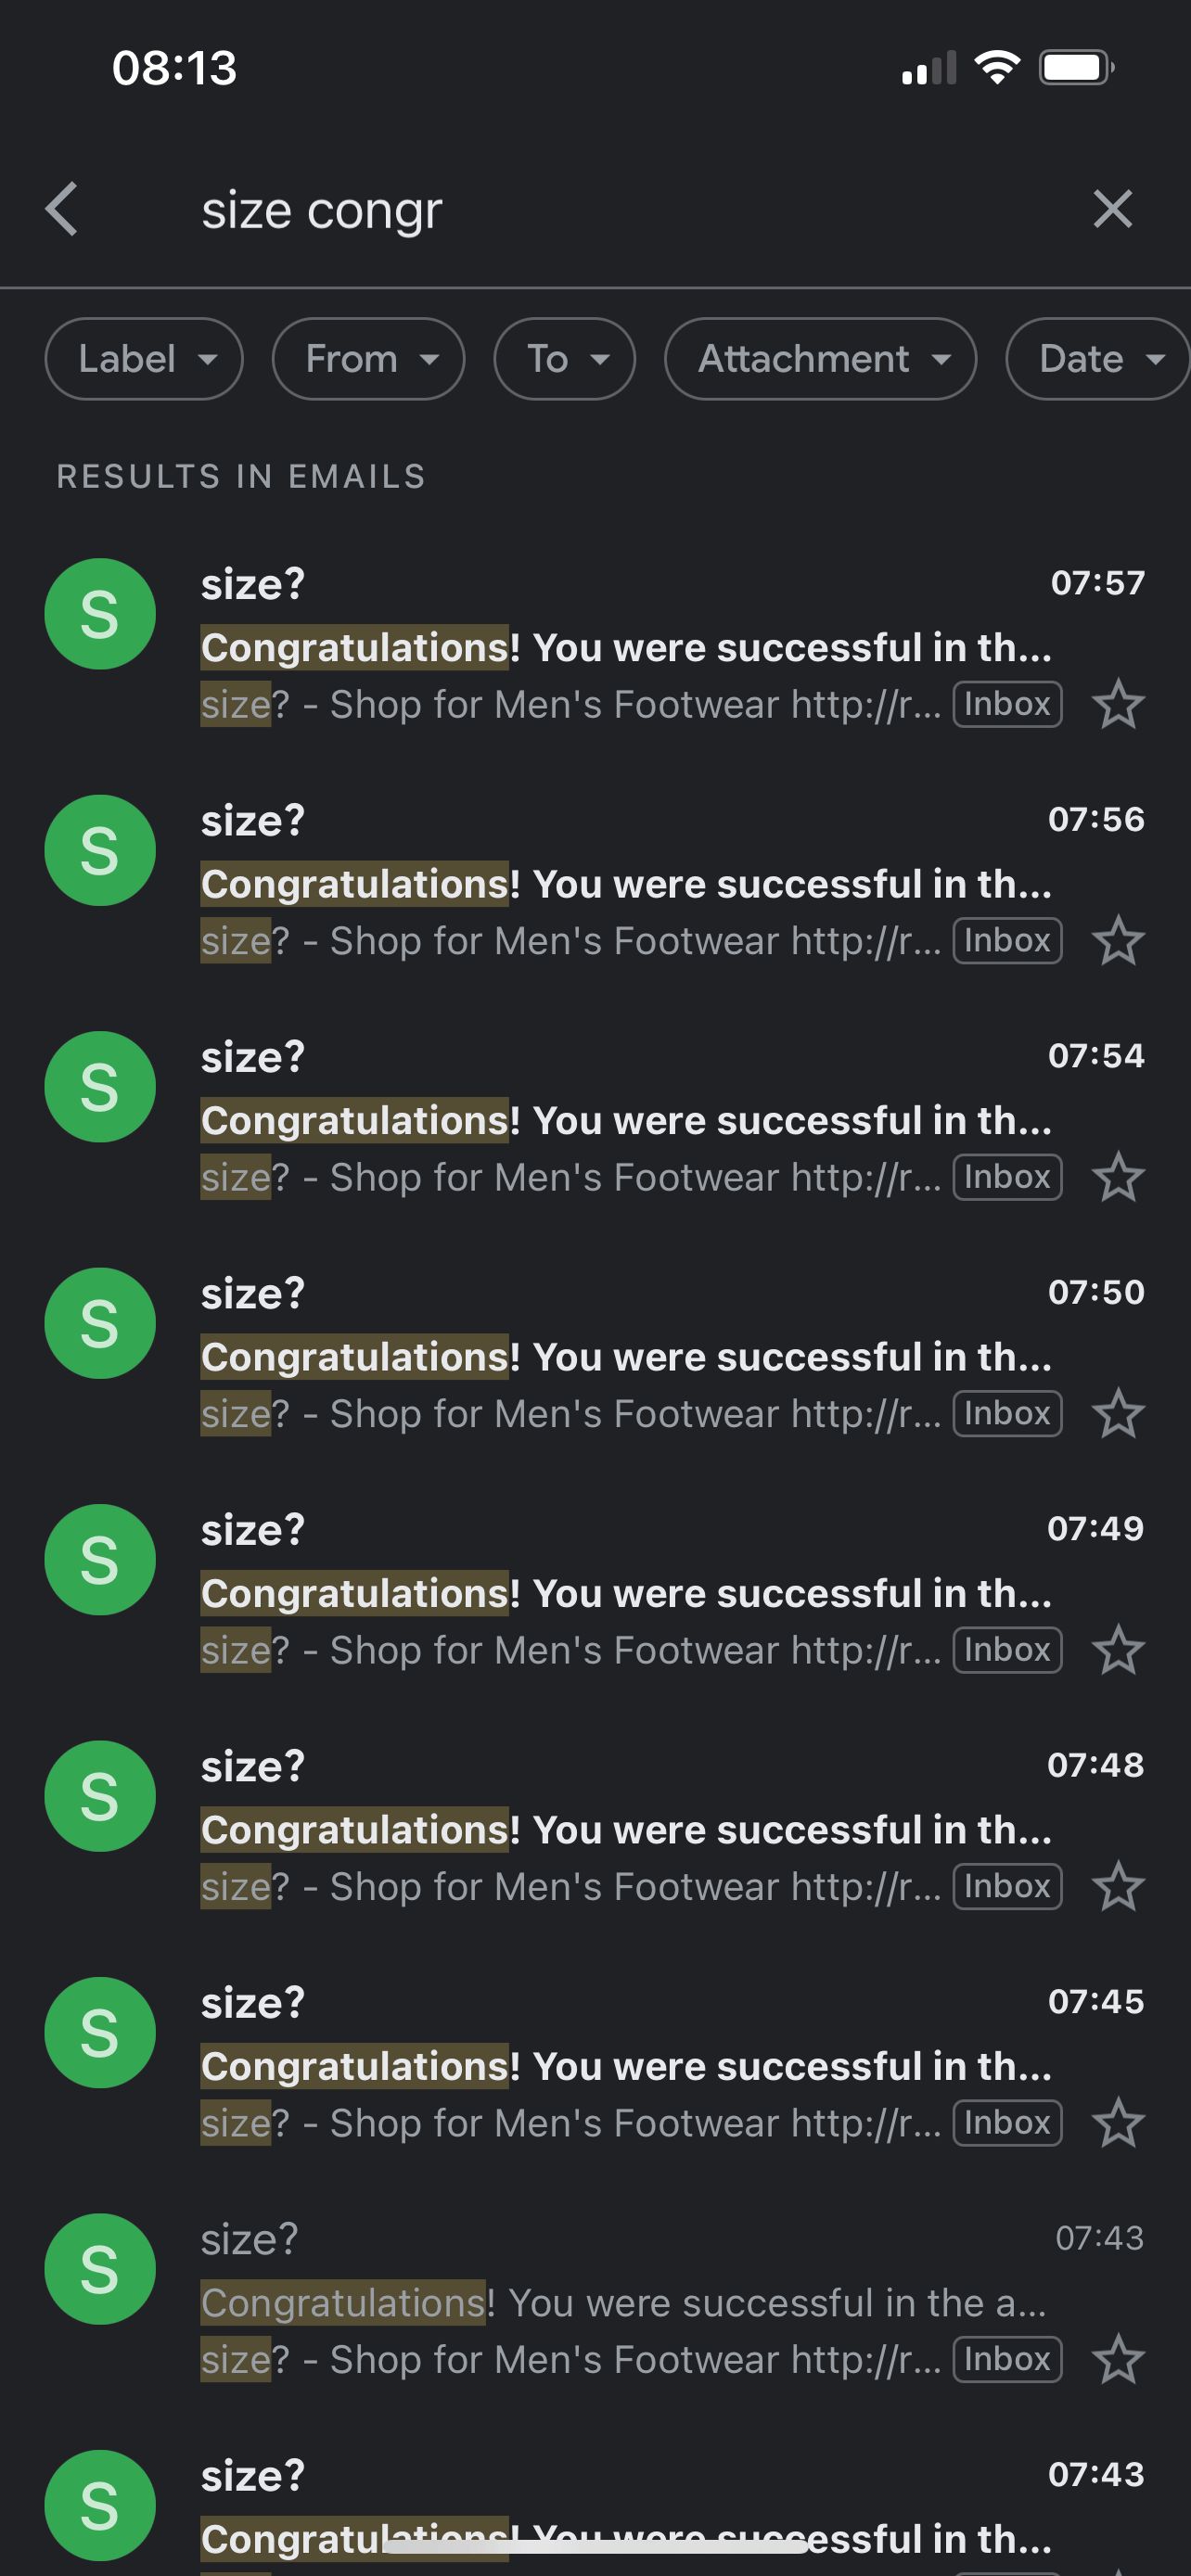Screen dimensions: 1191x2576
Task: Select sender avatar of 07:54 email
Action: pos(100,1087)
